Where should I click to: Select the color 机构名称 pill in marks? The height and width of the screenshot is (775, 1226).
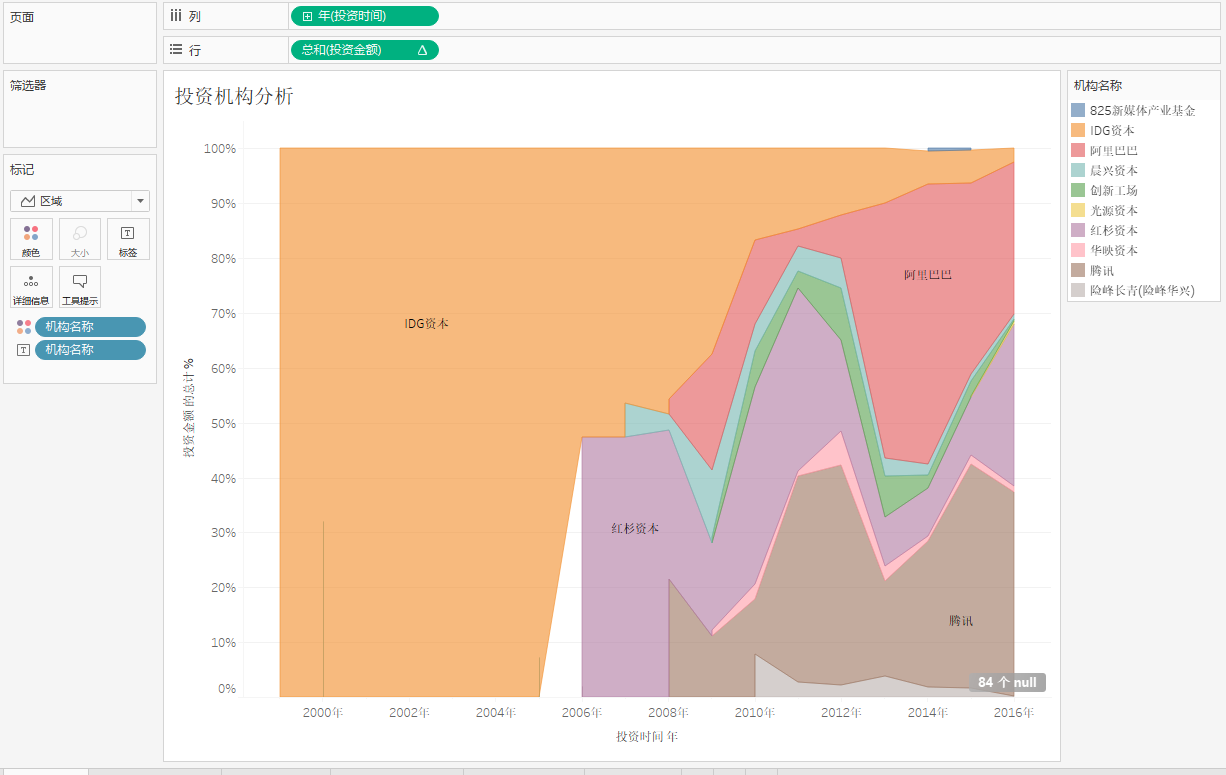pos(90,327)
